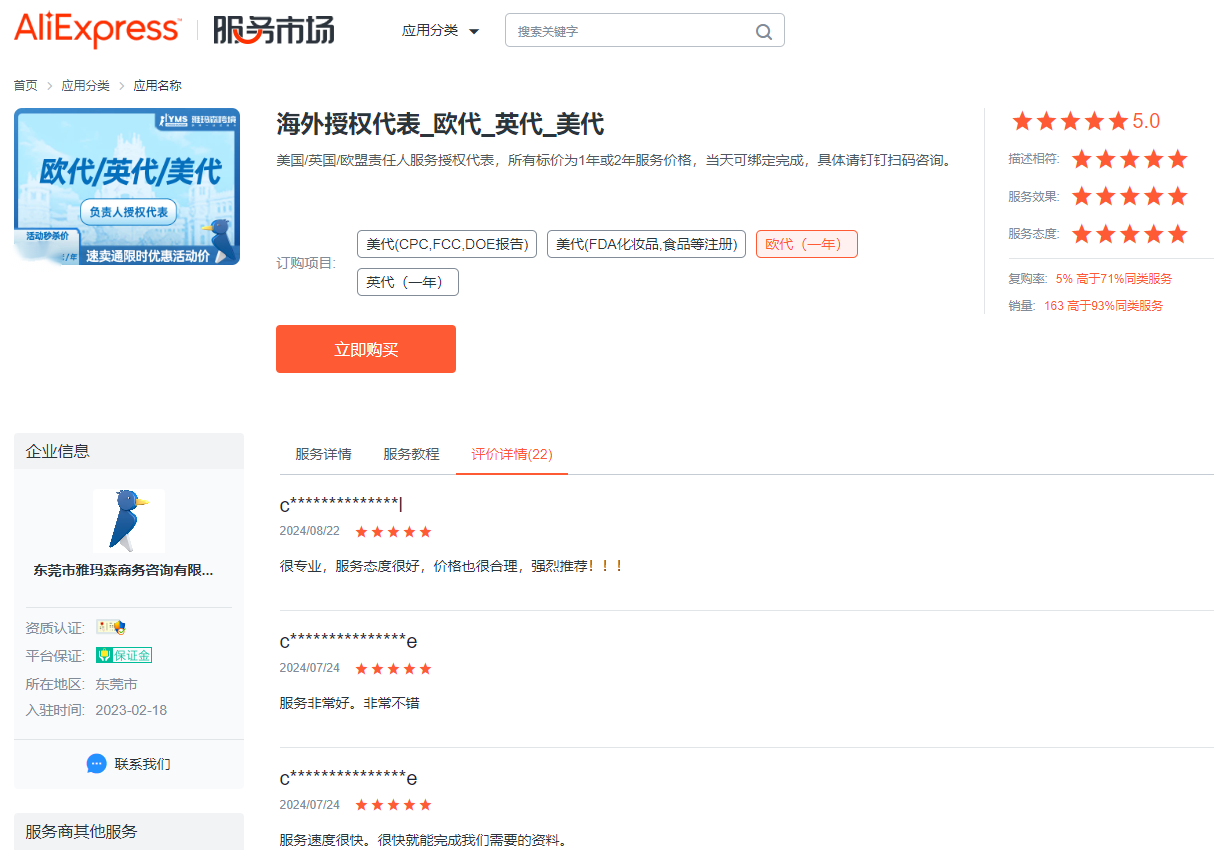This screenshot has width=1216, height=861.
Task: Click the 服务态度 star rating
Action: tap(1129, 234)
